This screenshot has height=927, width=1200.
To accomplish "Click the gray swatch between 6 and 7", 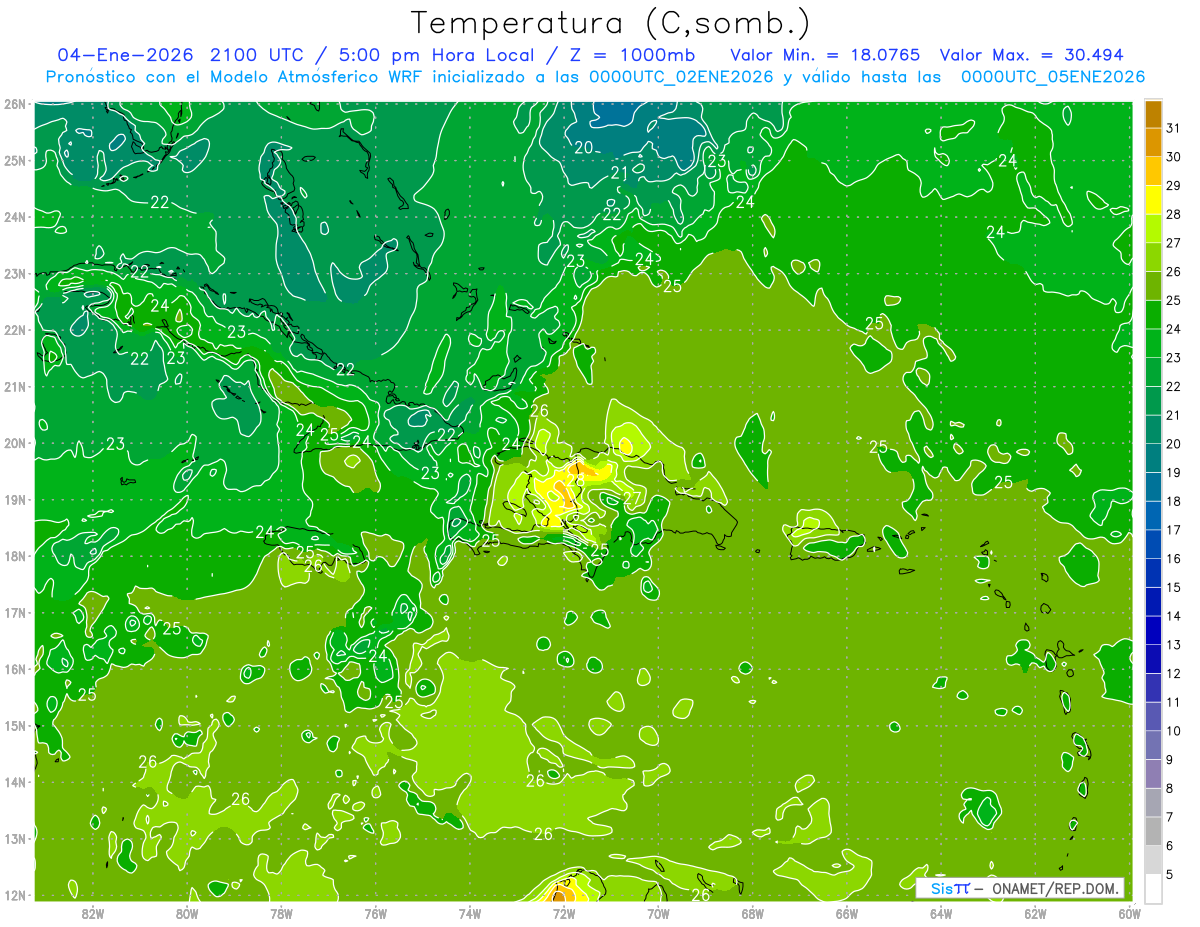I will click(1153, 831).
